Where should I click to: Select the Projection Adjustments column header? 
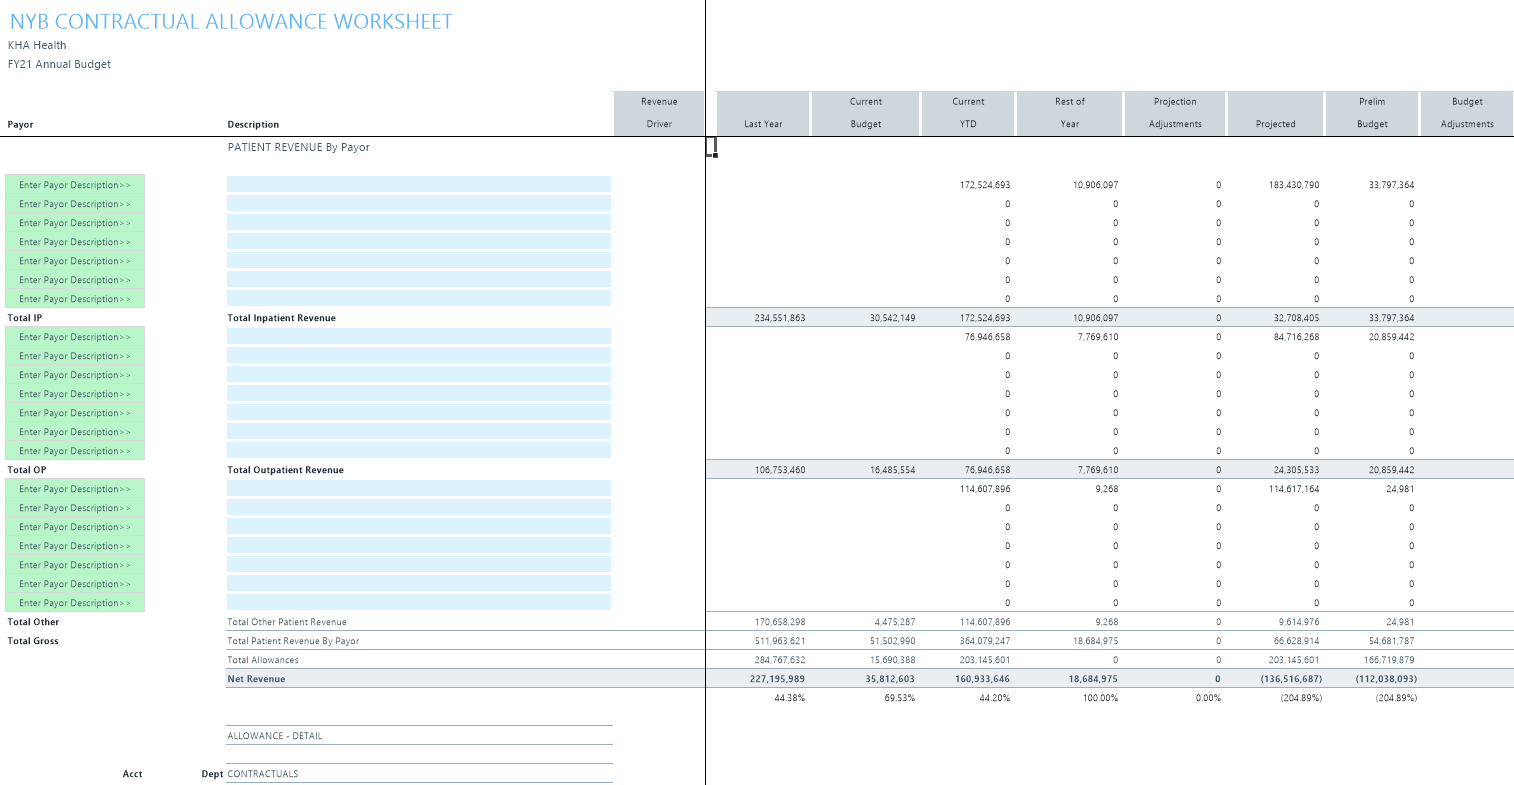tap(1175, 113)
